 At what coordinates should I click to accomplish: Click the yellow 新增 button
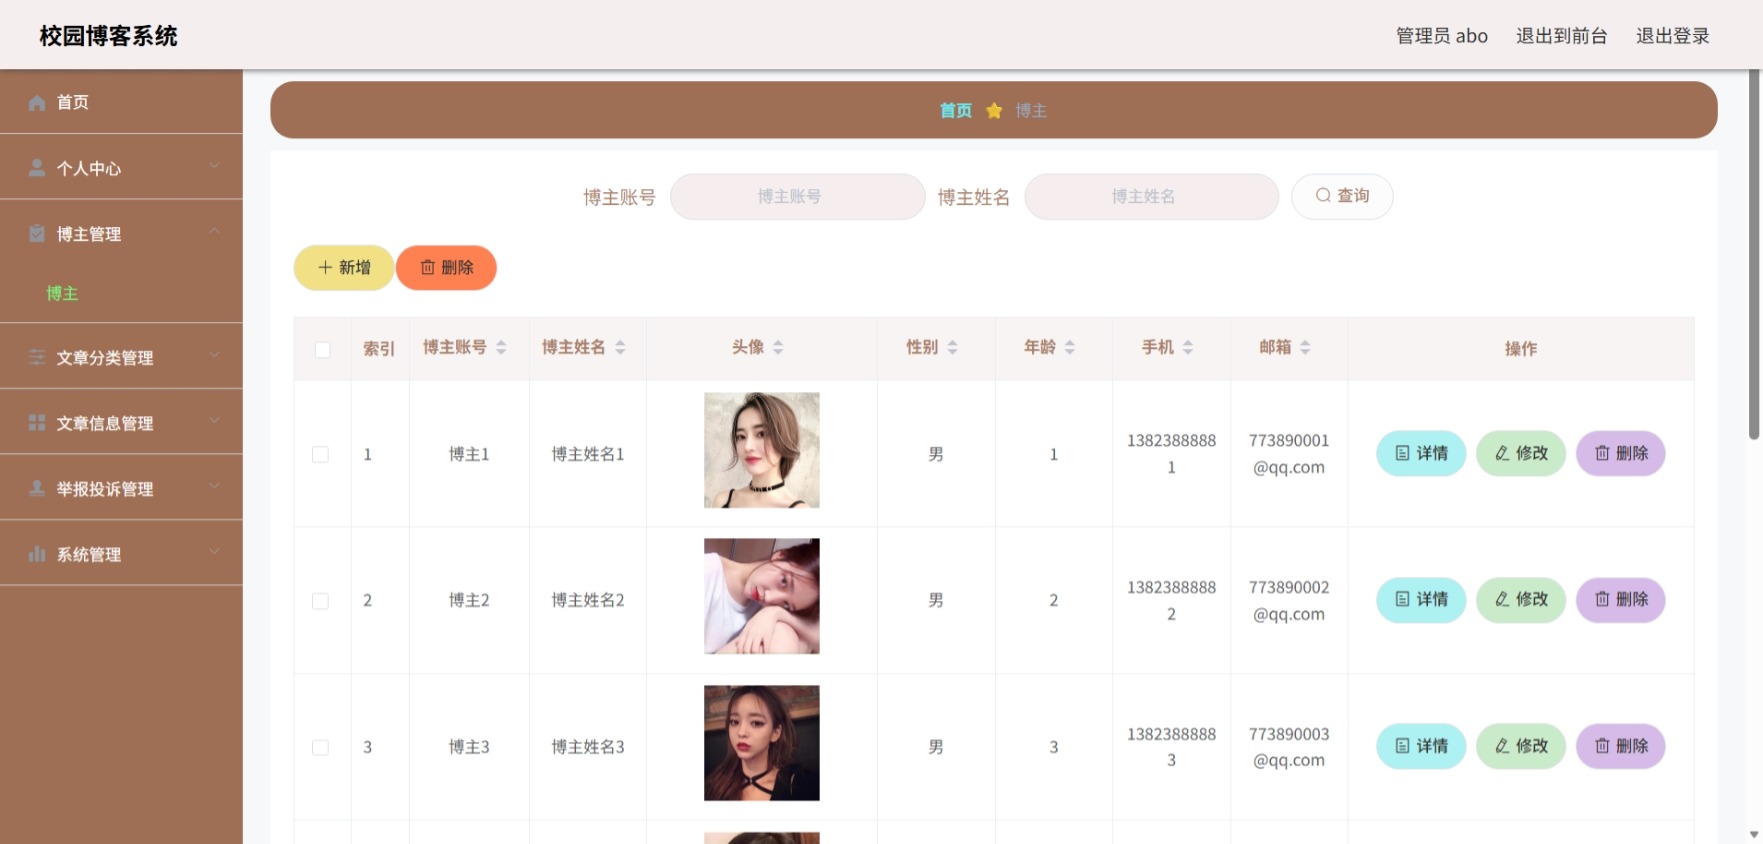point(344,267)
